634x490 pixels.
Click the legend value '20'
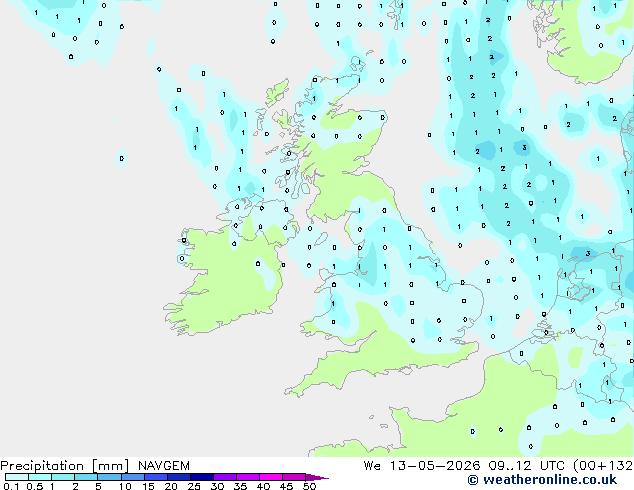(x=171, y=486)
